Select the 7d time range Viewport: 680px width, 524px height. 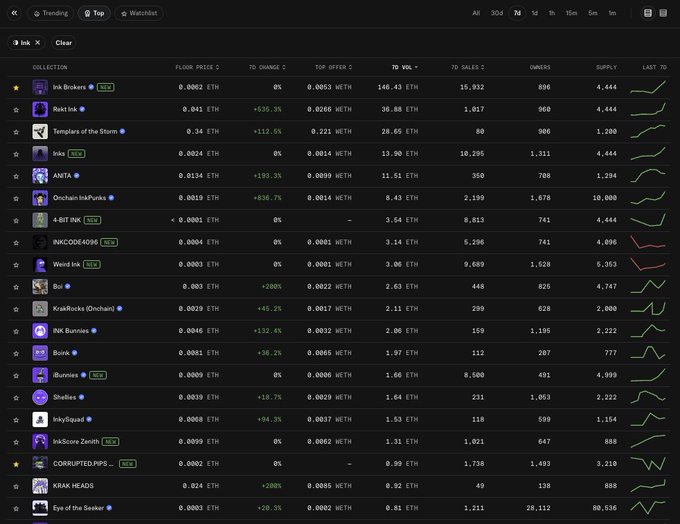point(517,13)
